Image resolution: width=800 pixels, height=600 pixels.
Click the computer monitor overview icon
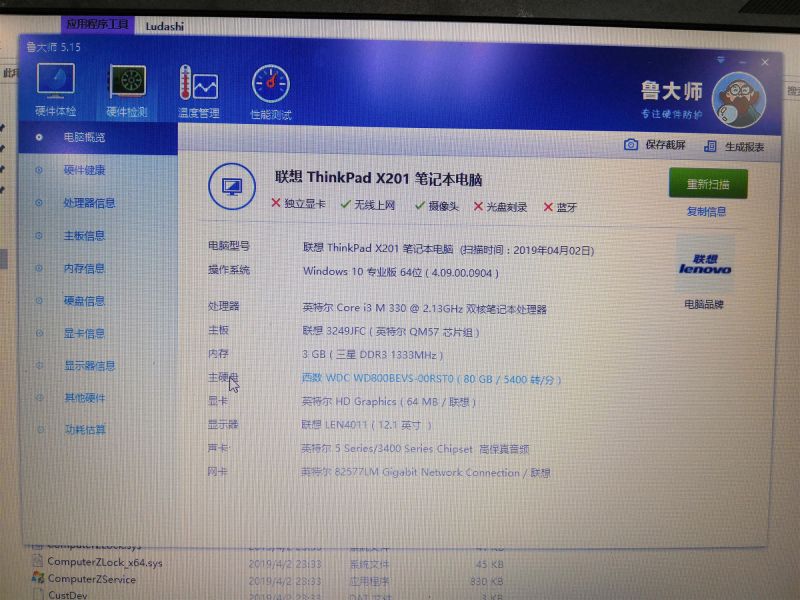click(232, 186)
